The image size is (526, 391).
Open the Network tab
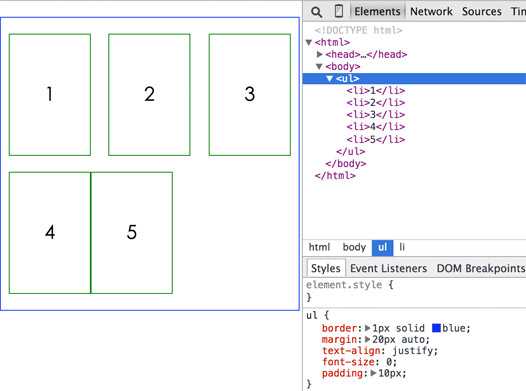coord(431,11)
